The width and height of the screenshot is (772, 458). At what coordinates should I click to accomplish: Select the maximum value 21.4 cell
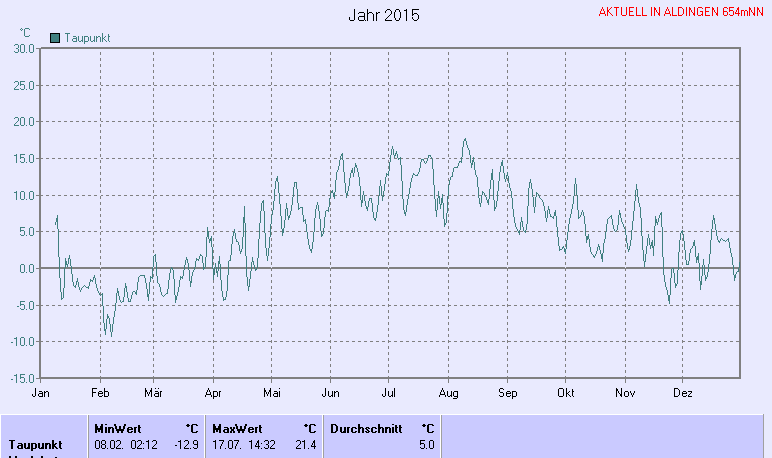tap(305, 444)
